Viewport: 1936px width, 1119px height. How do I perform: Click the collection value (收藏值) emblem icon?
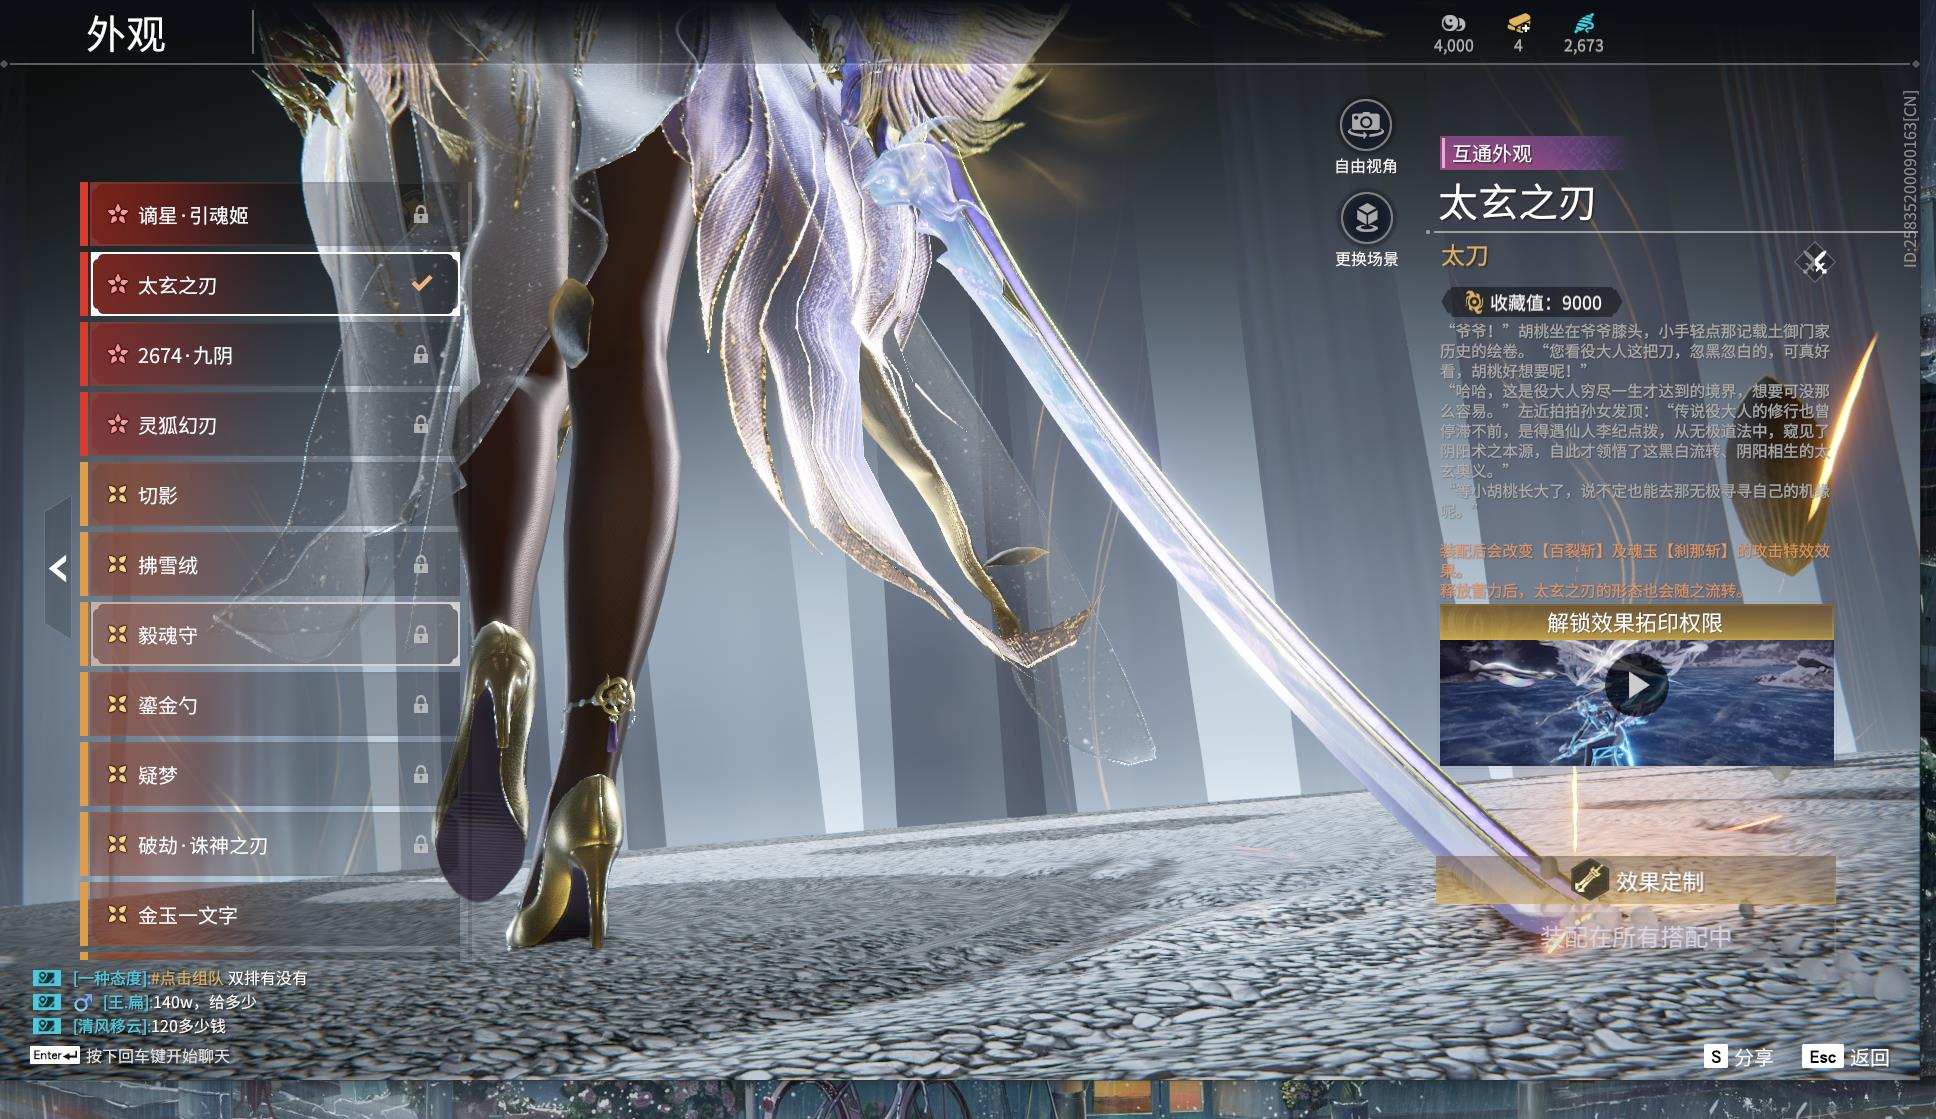tap(1473, 302)
